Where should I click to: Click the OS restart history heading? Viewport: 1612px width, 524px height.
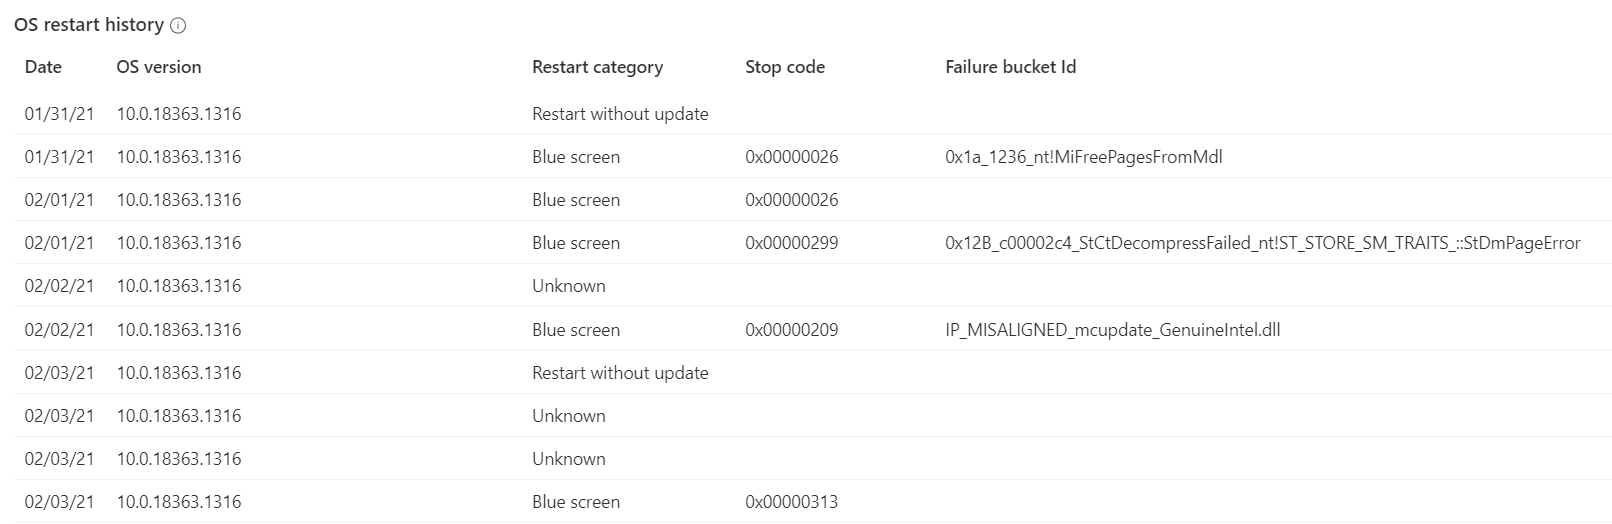(x=88, y=25)
